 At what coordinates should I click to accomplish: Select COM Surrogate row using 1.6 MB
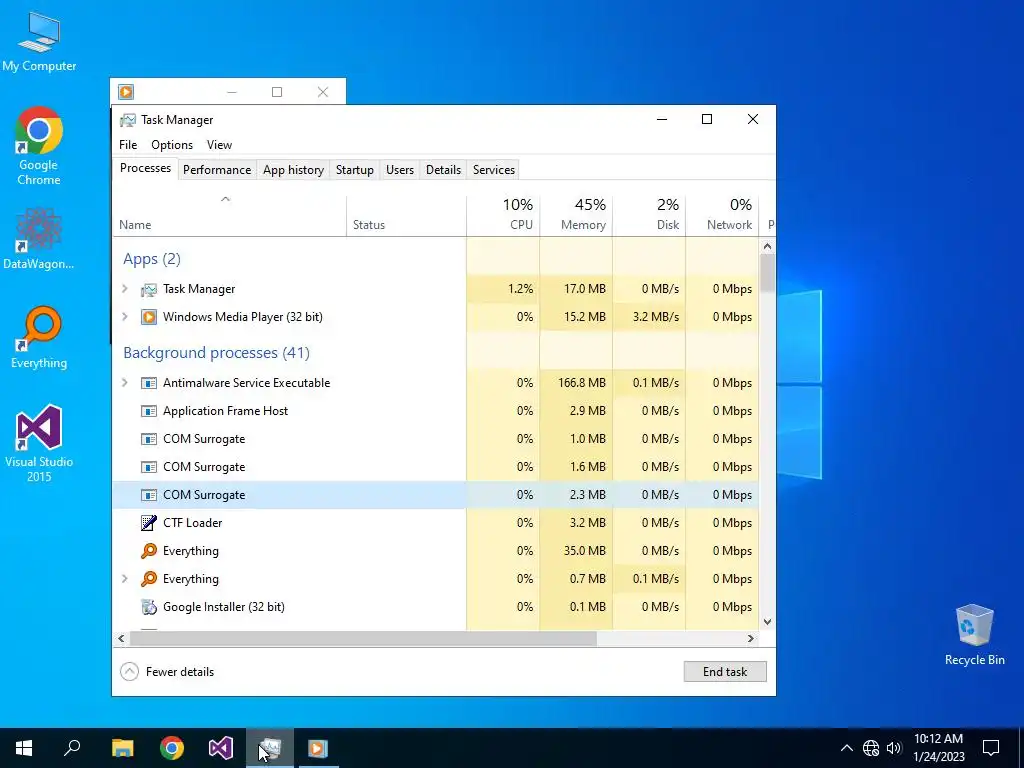[436, 467]
